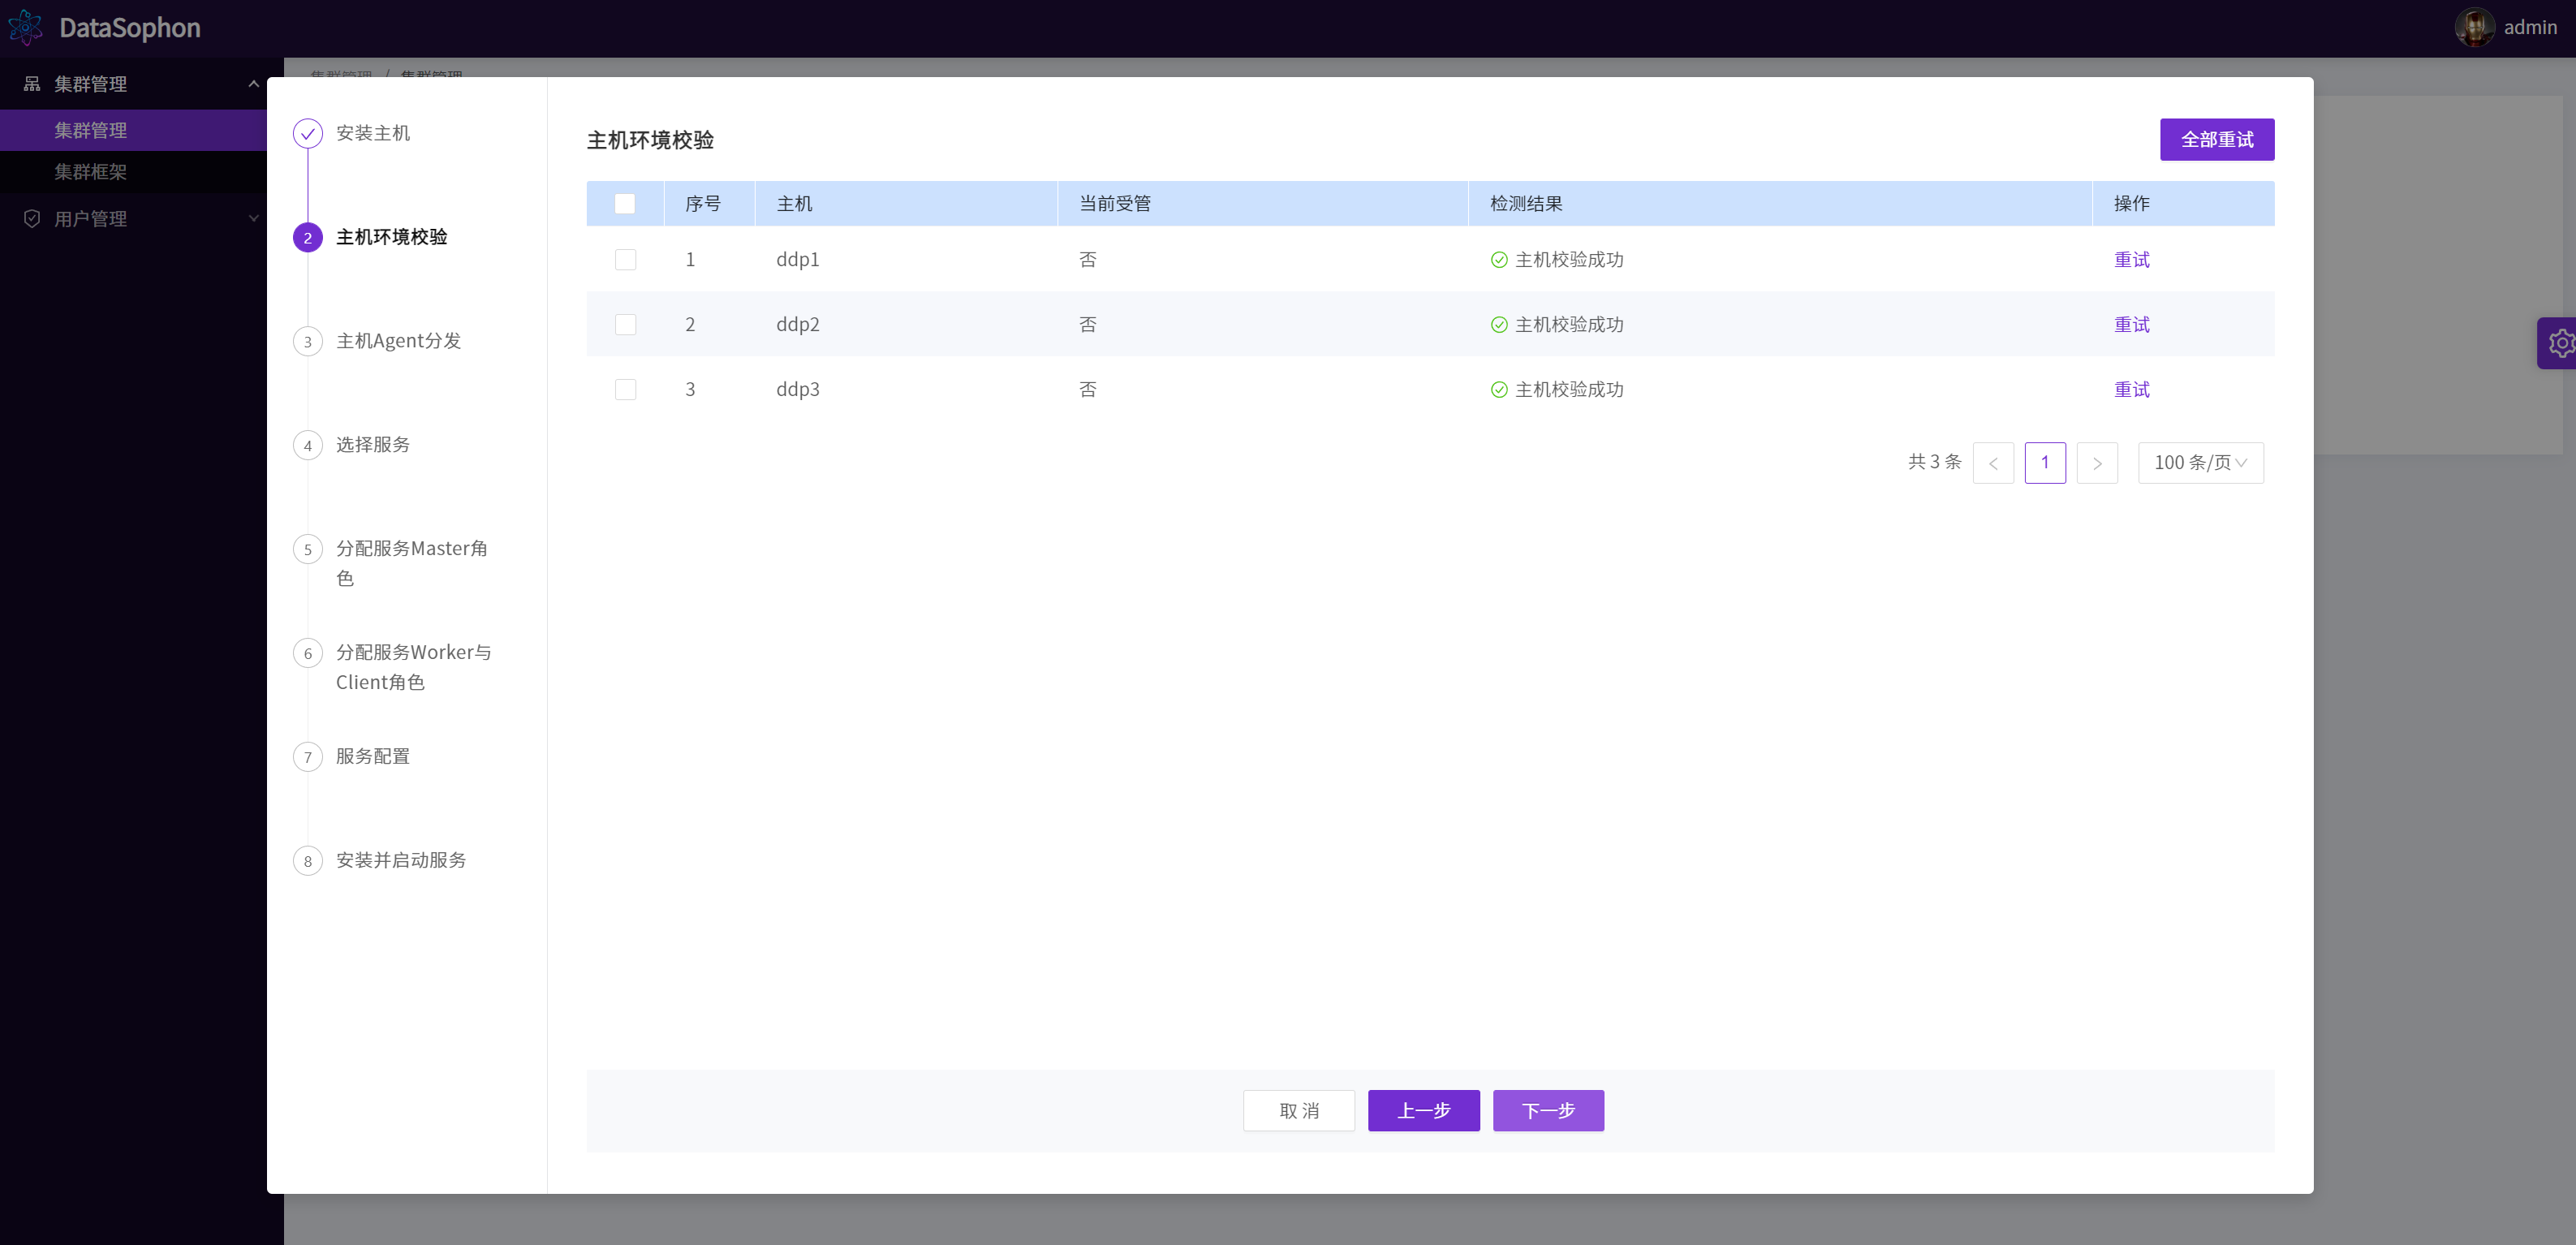This screenshot has height=1245, width=2576.
Task: Click the ddp1 host name cell
Action: (x=798, y=260)
